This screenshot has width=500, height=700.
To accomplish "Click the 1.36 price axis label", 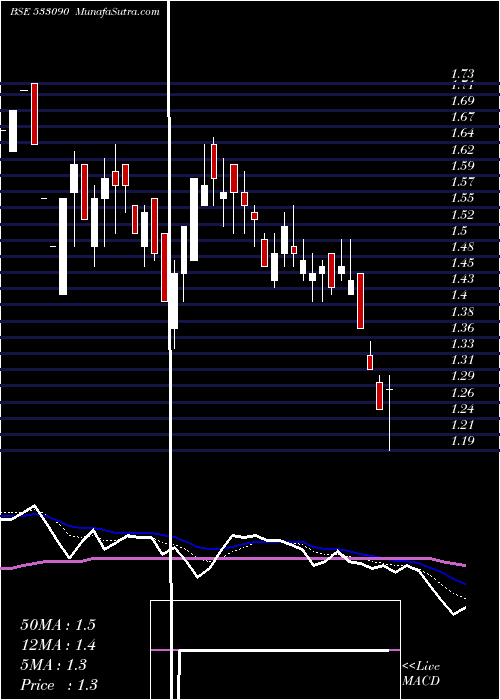I will pos(462,328).
